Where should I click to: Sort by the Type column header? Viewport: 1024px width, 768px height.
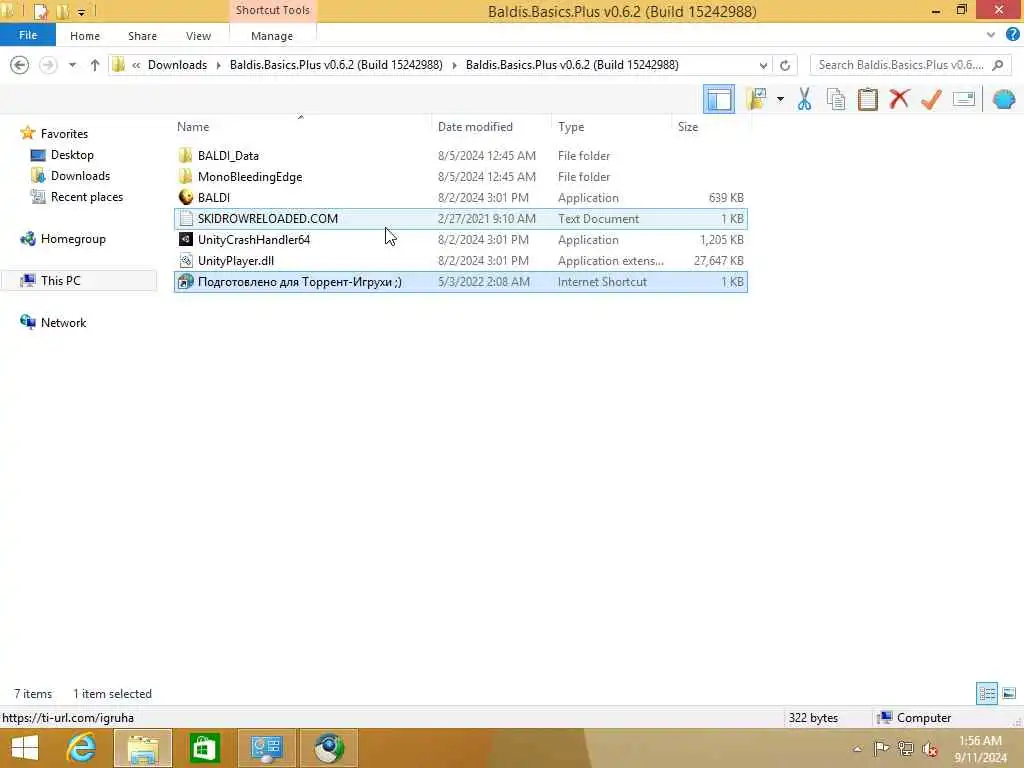coord(611,127)
